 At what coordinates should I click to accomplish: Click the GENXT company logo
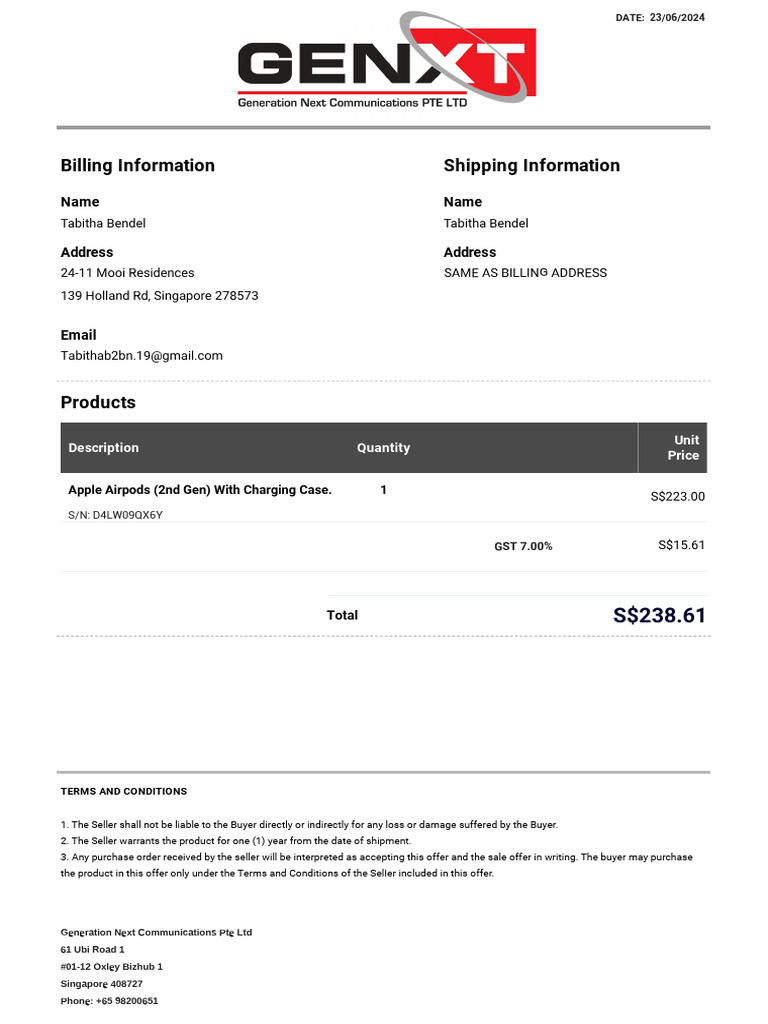(386, 64)
